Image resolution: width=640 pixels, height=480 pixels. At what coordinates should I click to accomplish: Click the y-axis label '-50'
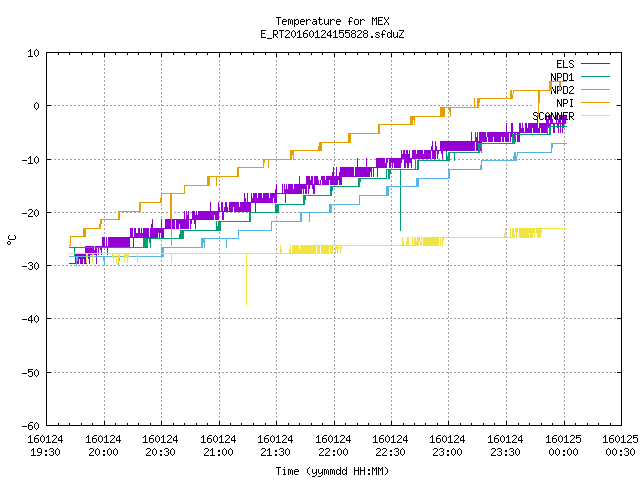pos(31,373)
